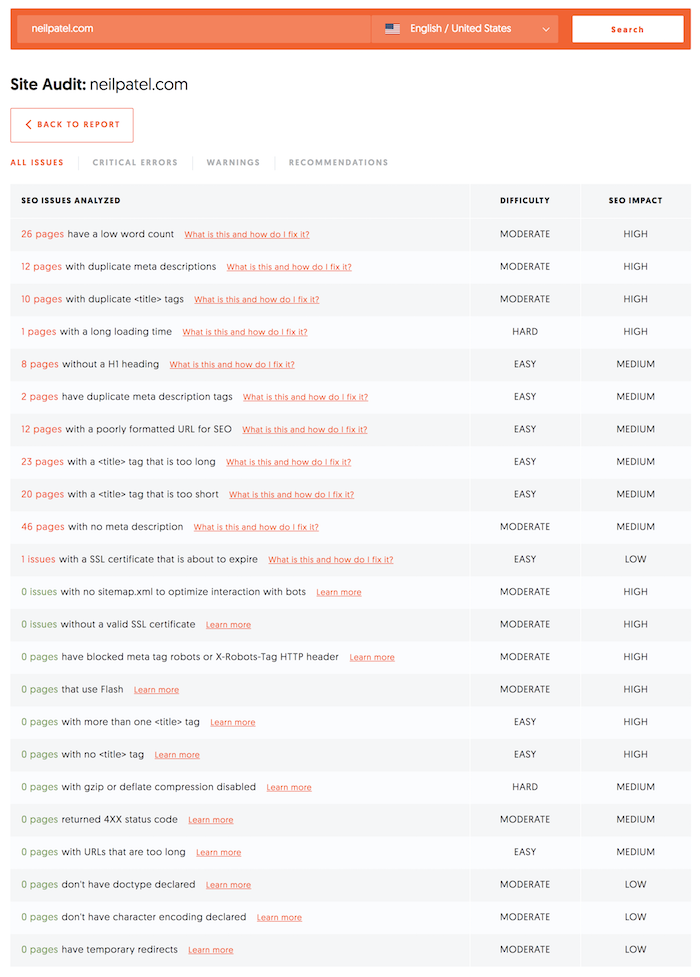The image size is (700, 977).
Task: Click the neilpatel.com domain input field
Action: tap(194, 29)
